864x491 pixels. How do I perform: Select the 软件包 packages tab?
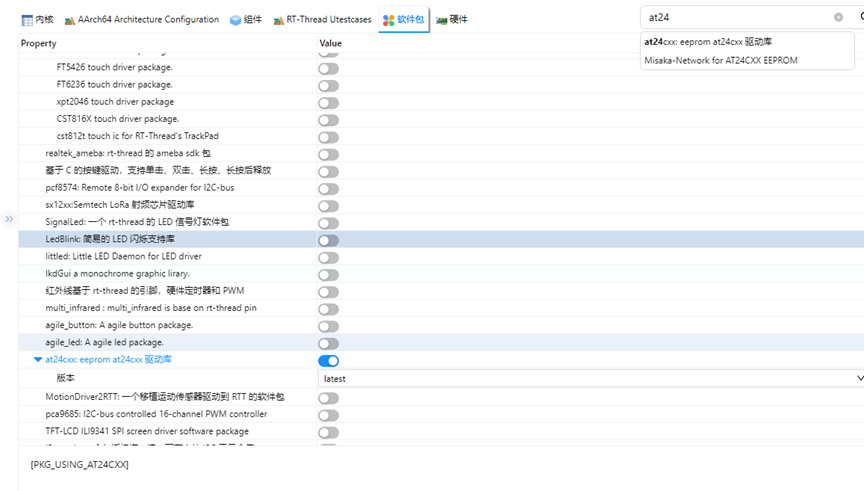403,20
